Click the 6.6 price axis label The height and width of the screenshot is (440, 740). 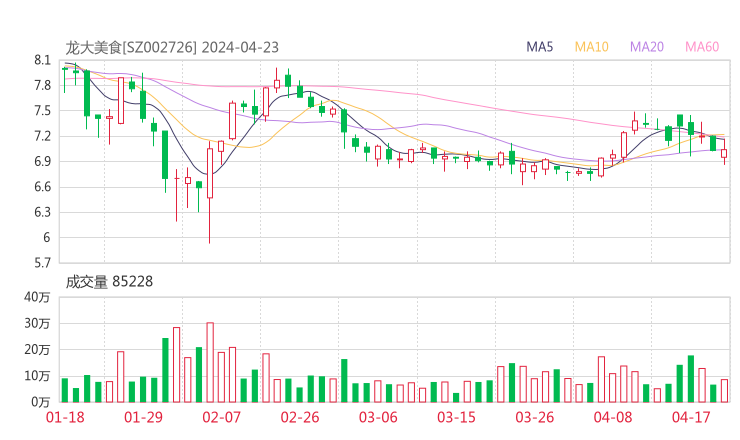click(x=42, y=187)
